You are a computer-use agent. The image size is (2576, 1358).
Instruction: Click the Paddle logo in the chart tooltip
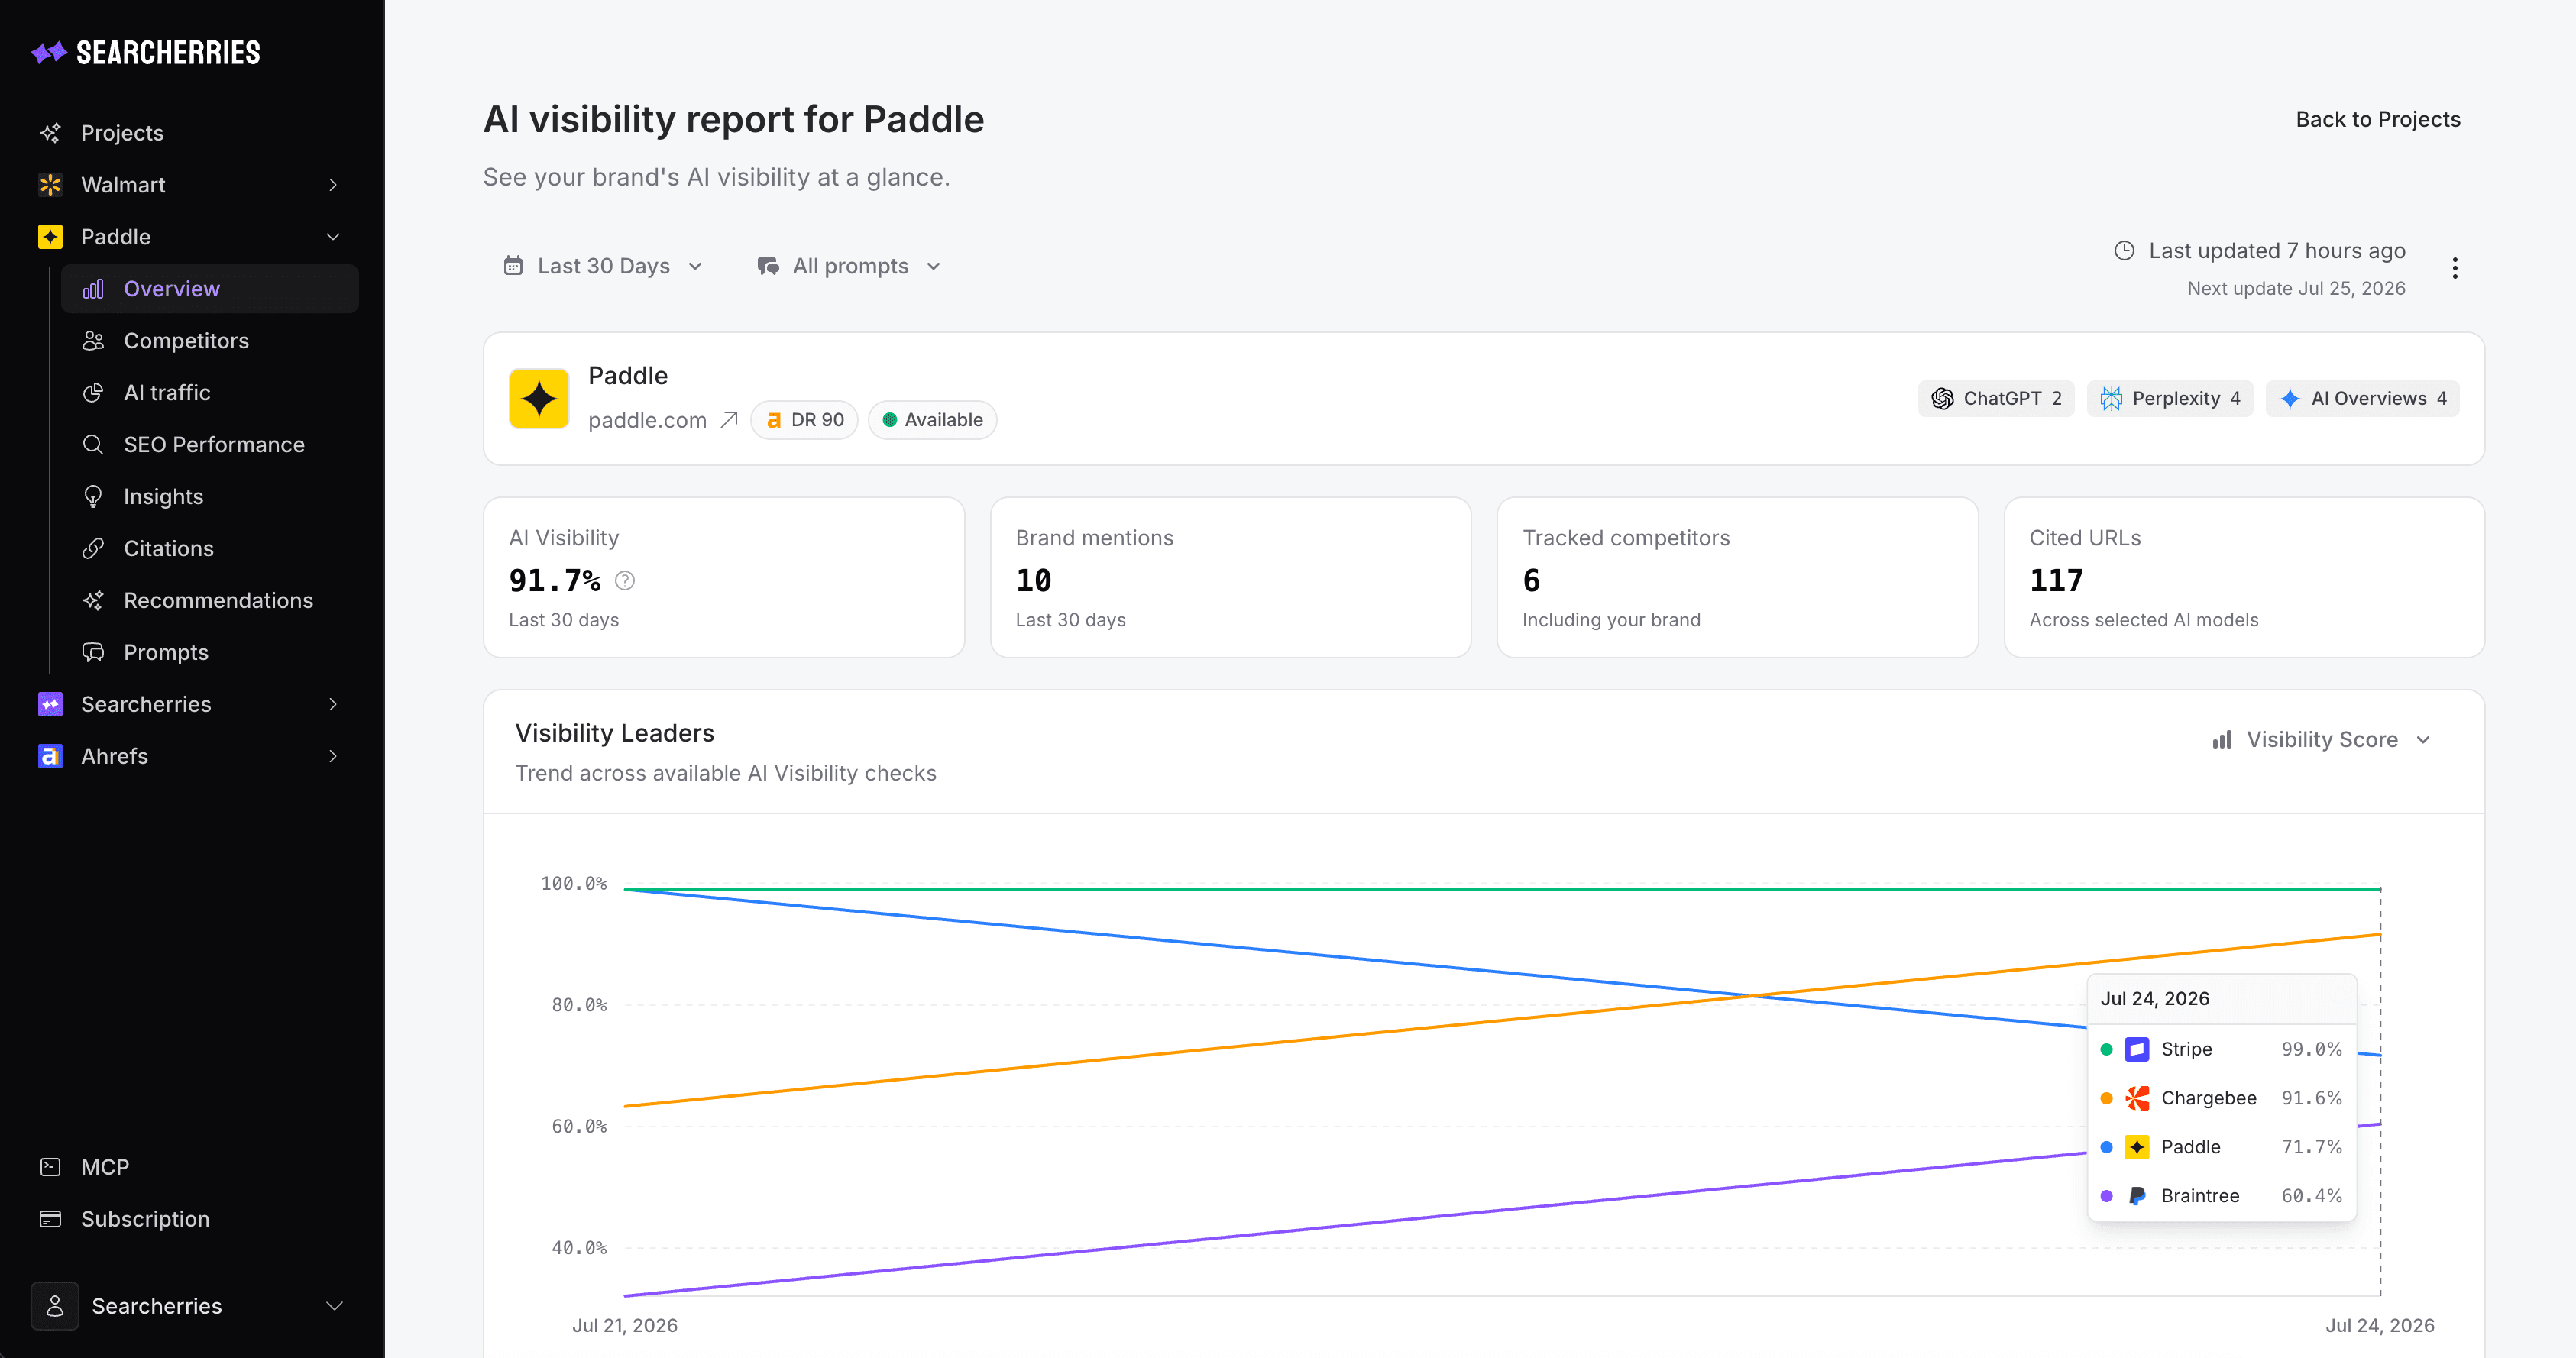(2137, 1147)
